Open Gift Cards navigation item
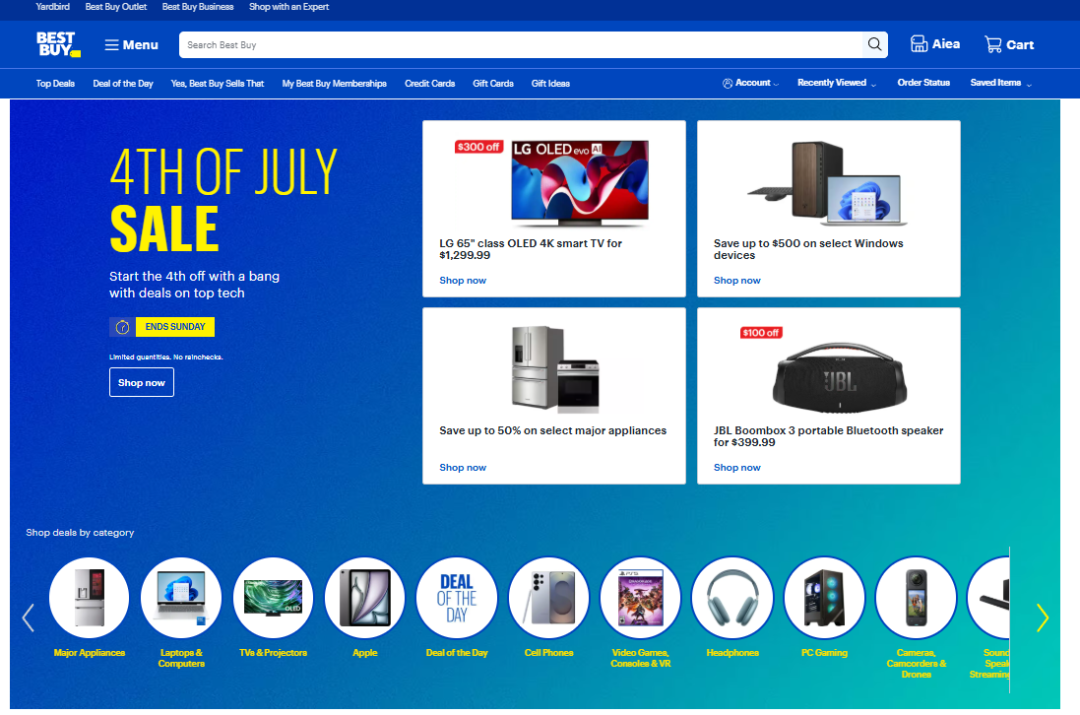 pos(492,83)
